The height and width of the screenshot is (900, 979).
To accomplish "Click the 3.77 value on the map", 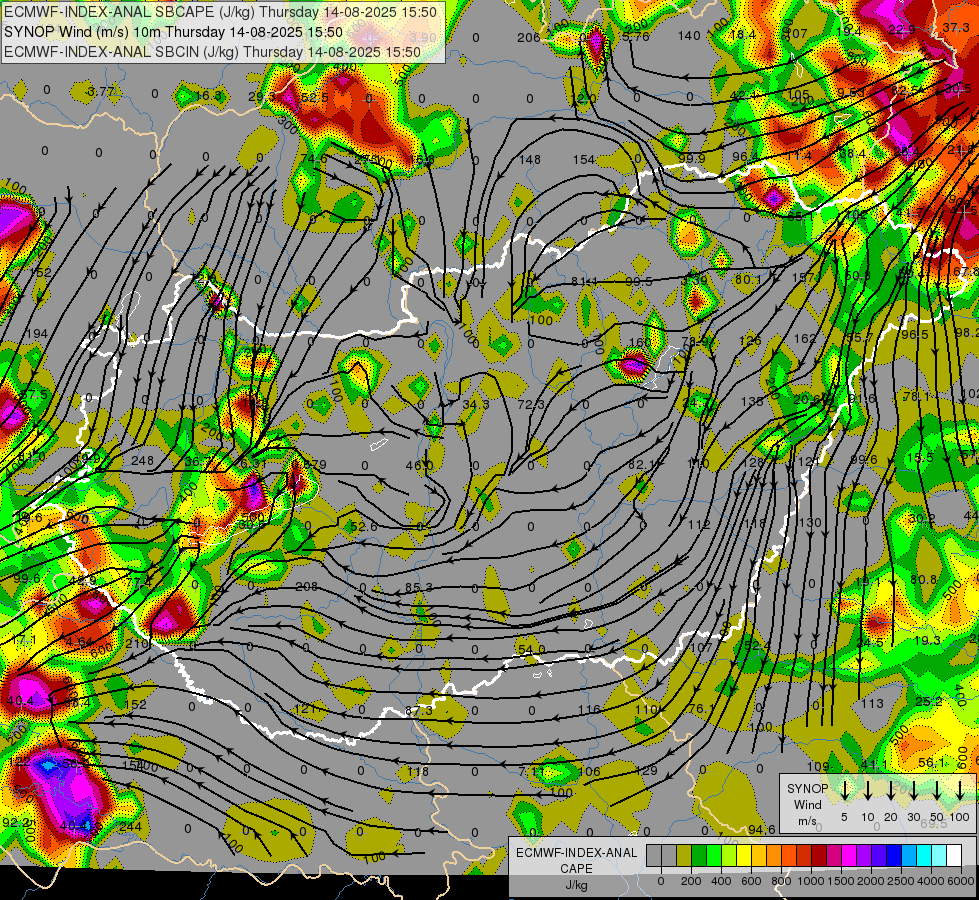I will (101, 92).
